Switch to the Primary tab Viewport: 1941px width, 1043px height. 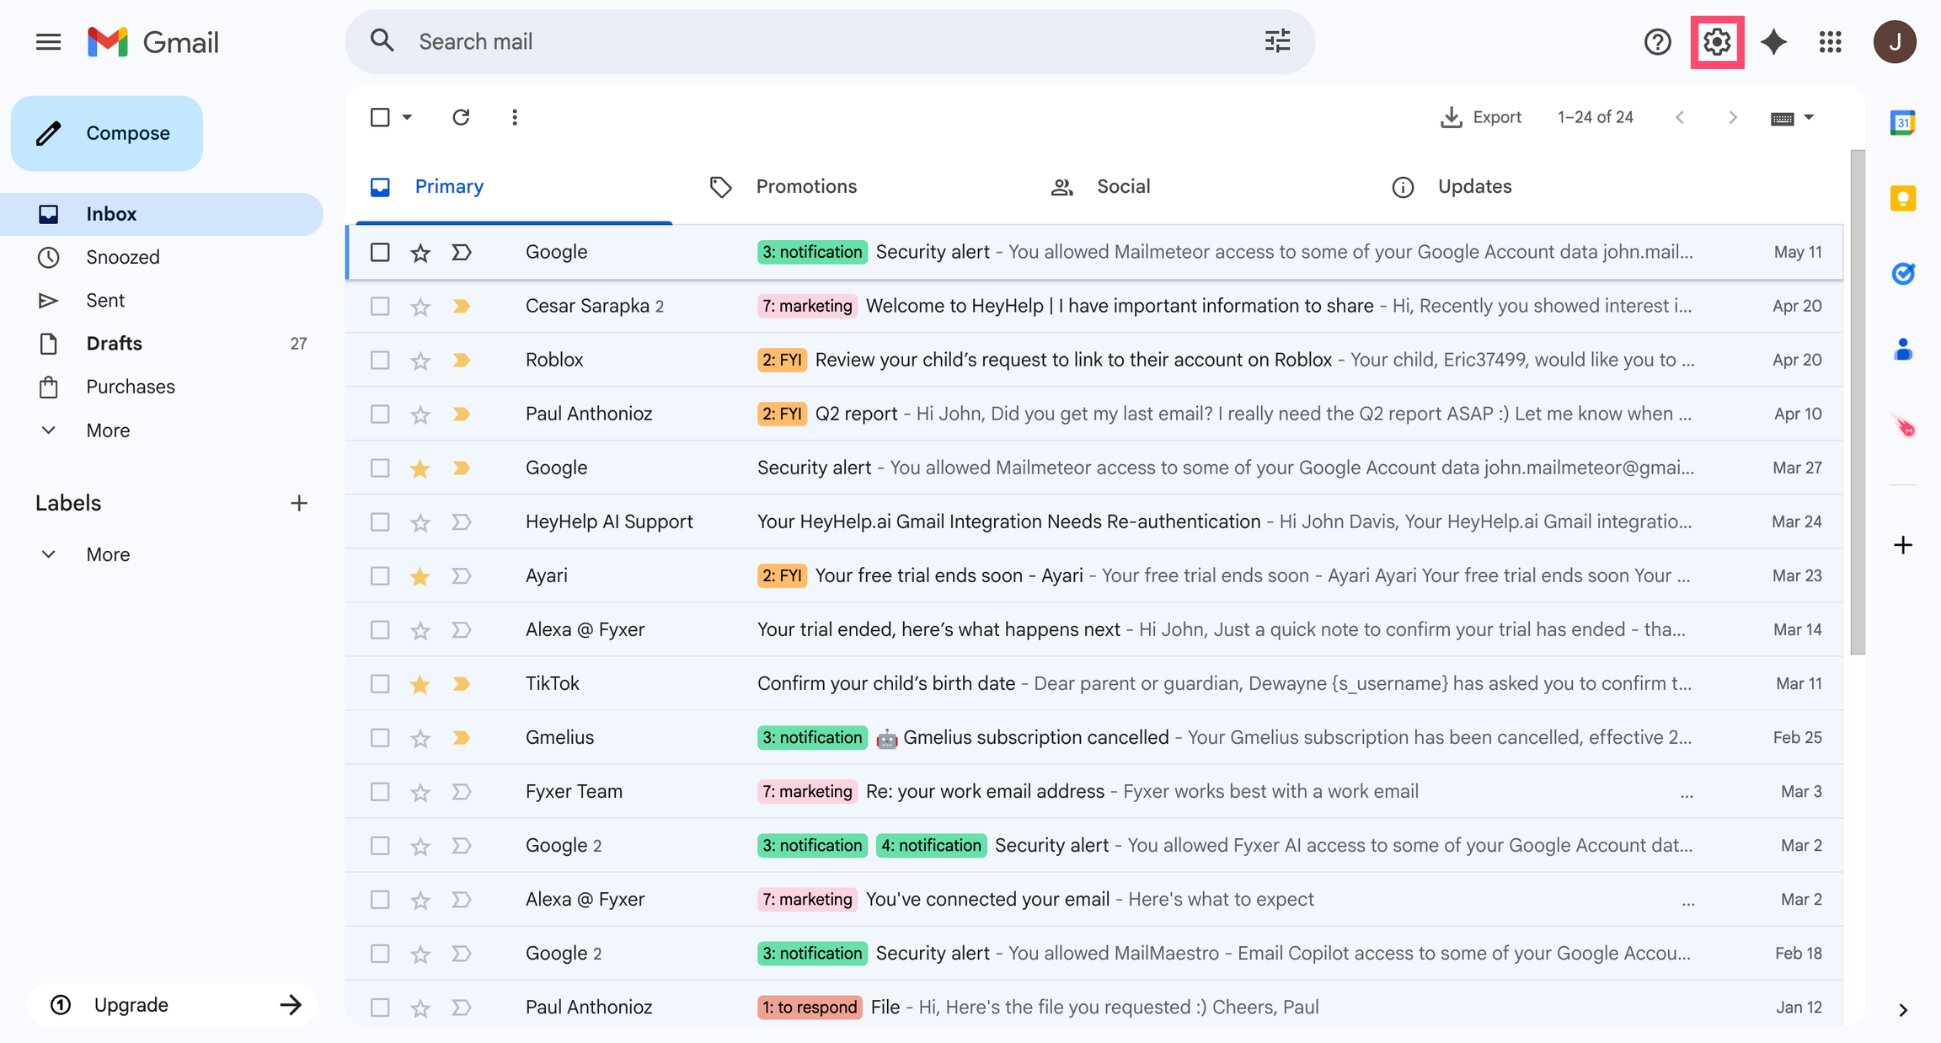point(513,187)
